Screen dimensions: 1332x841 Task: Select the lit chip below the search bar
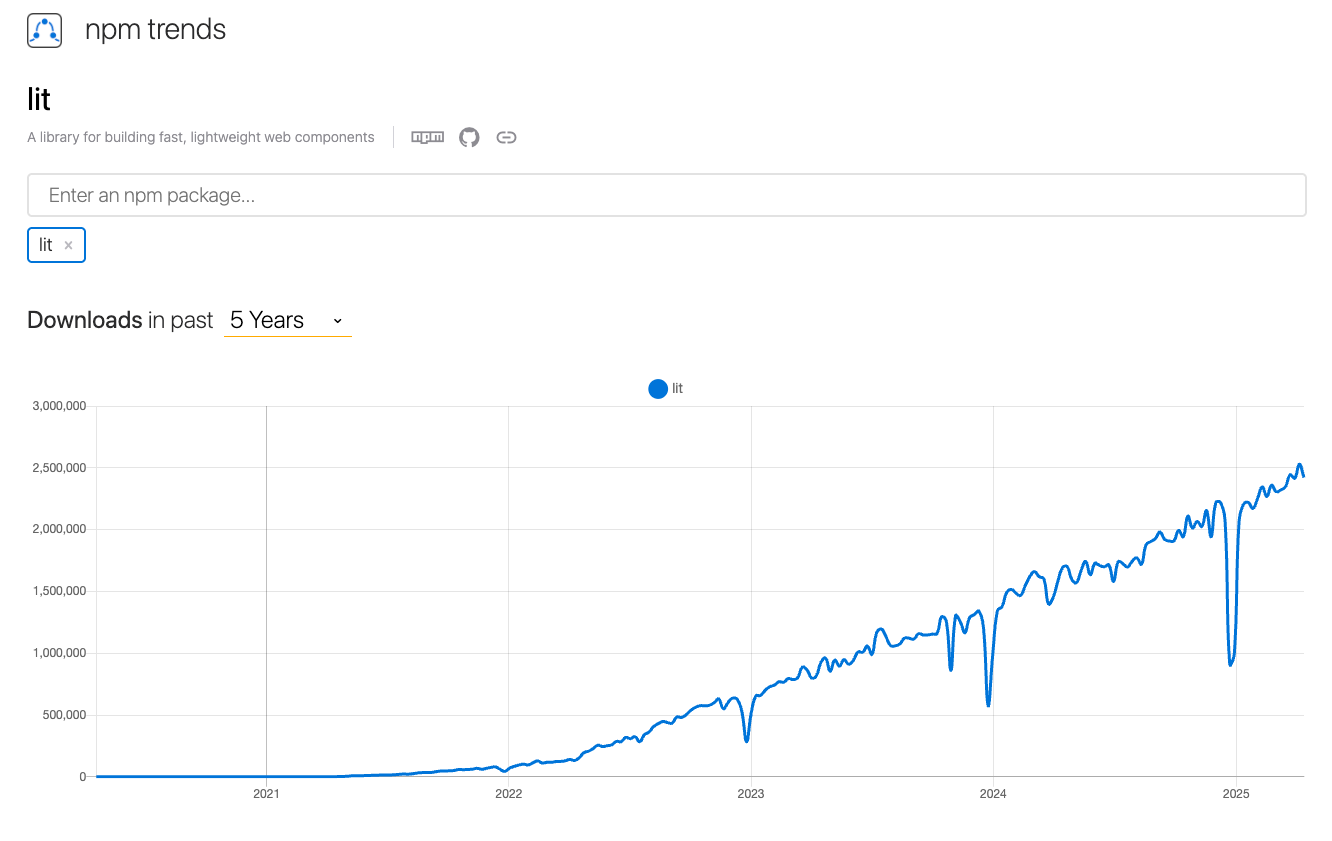tap(46, 244)
